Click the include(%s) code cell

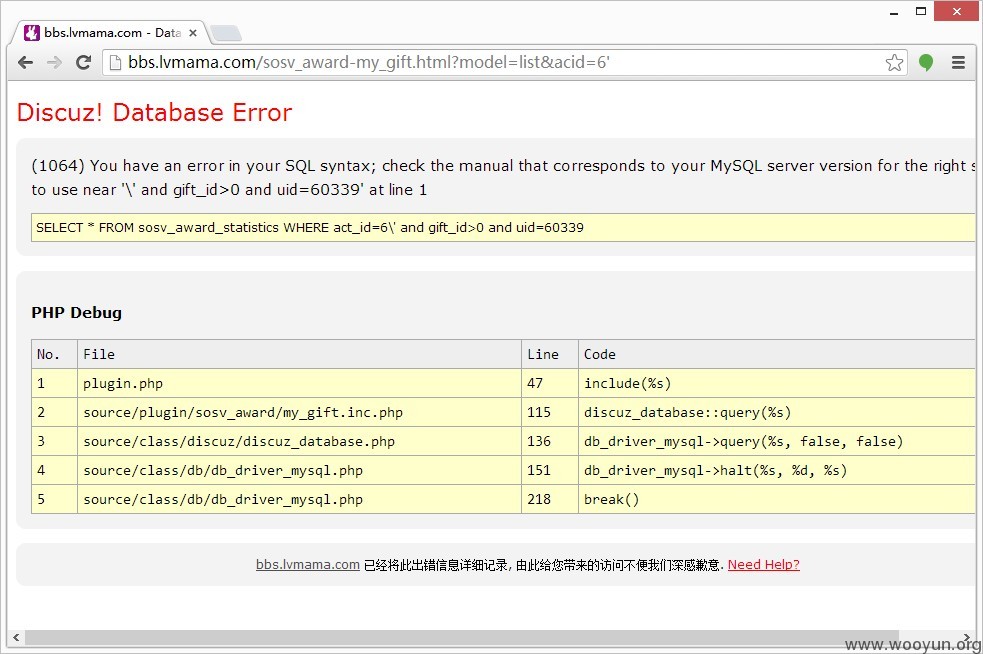(776, 383)
